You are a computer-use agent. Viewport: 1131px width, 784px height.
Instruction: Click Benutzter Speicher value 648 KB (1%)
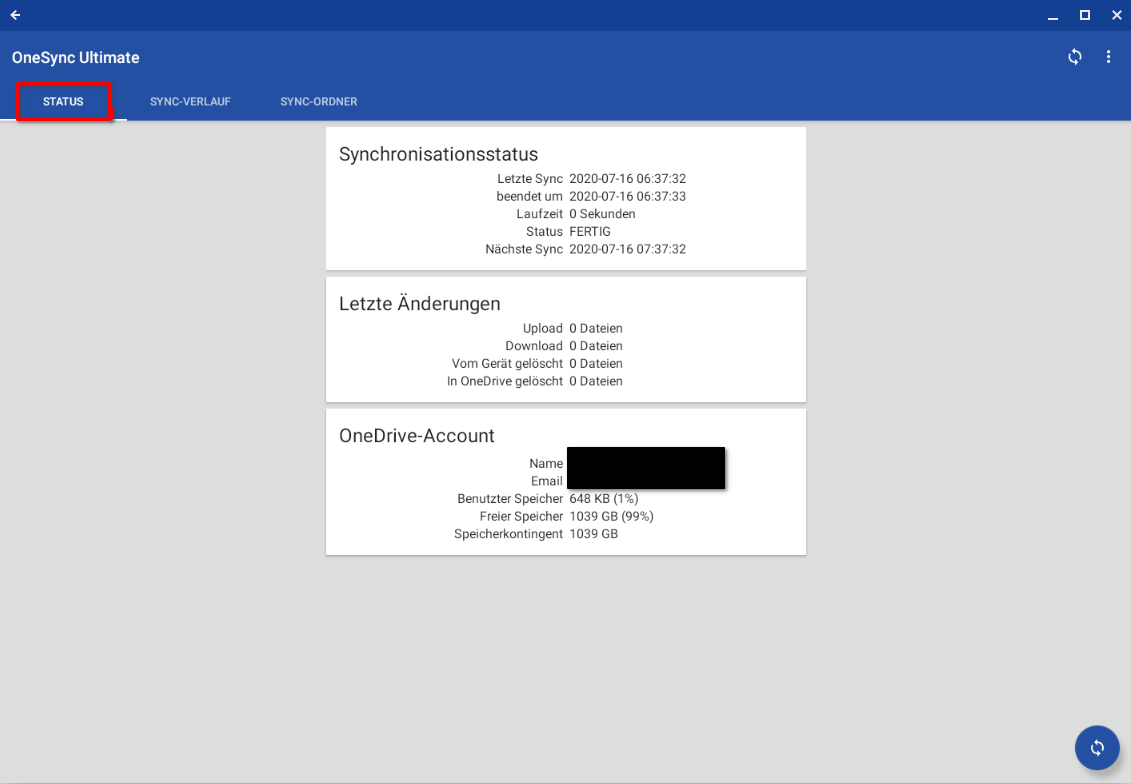604,499
